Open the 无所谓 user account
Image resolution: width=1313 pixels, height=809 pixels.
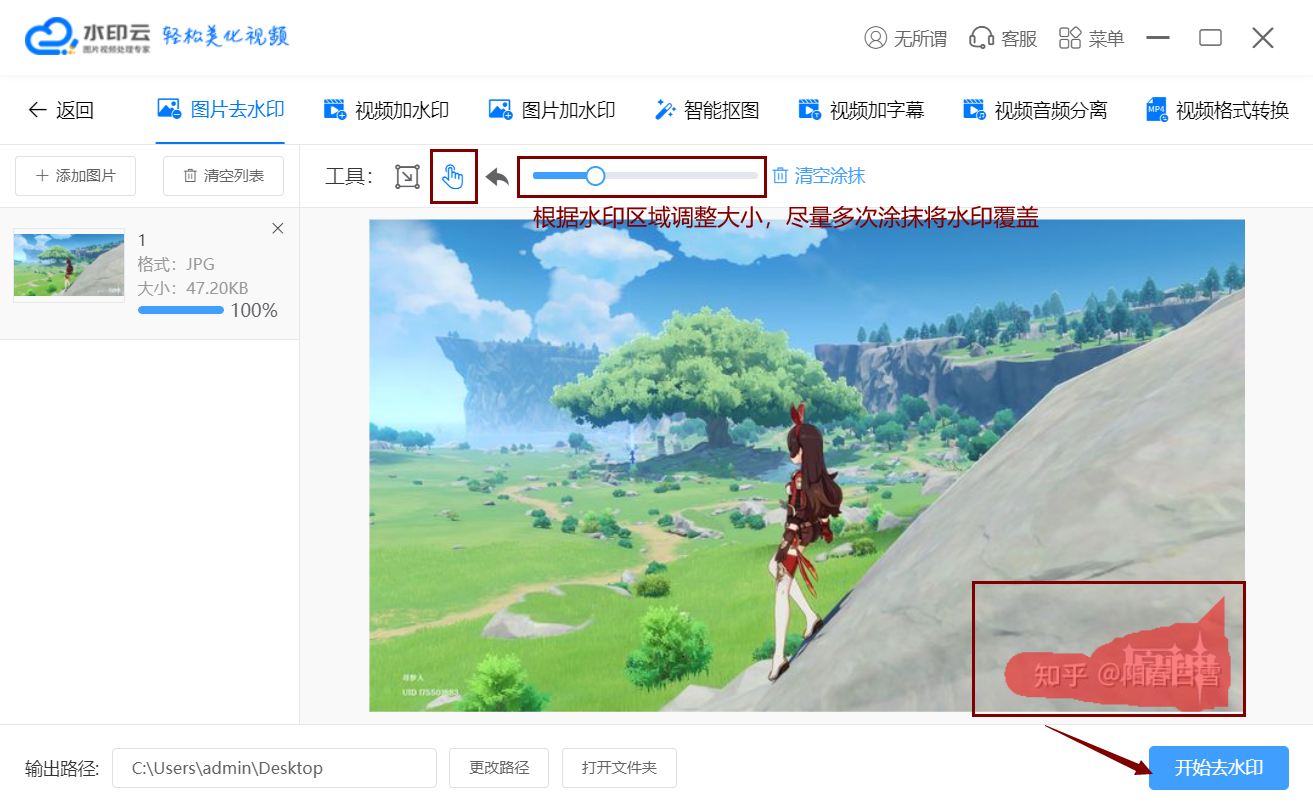click(x=906, y=38)
